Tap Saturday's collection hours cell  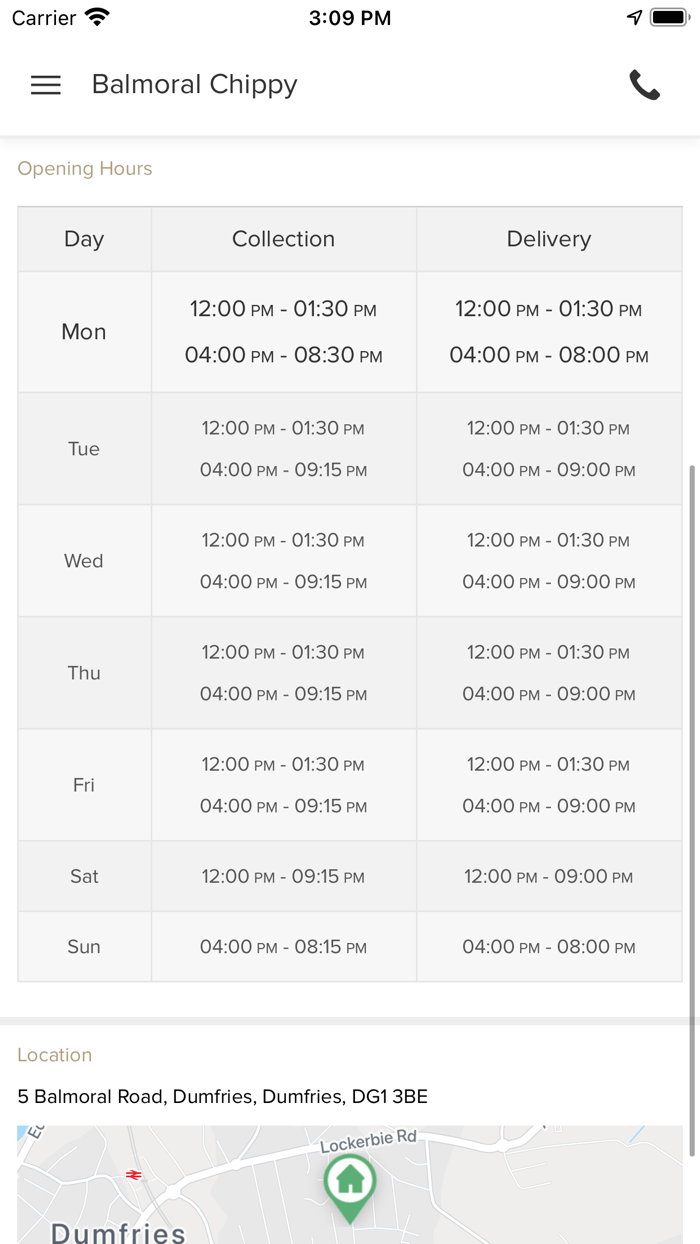[283, 877]
